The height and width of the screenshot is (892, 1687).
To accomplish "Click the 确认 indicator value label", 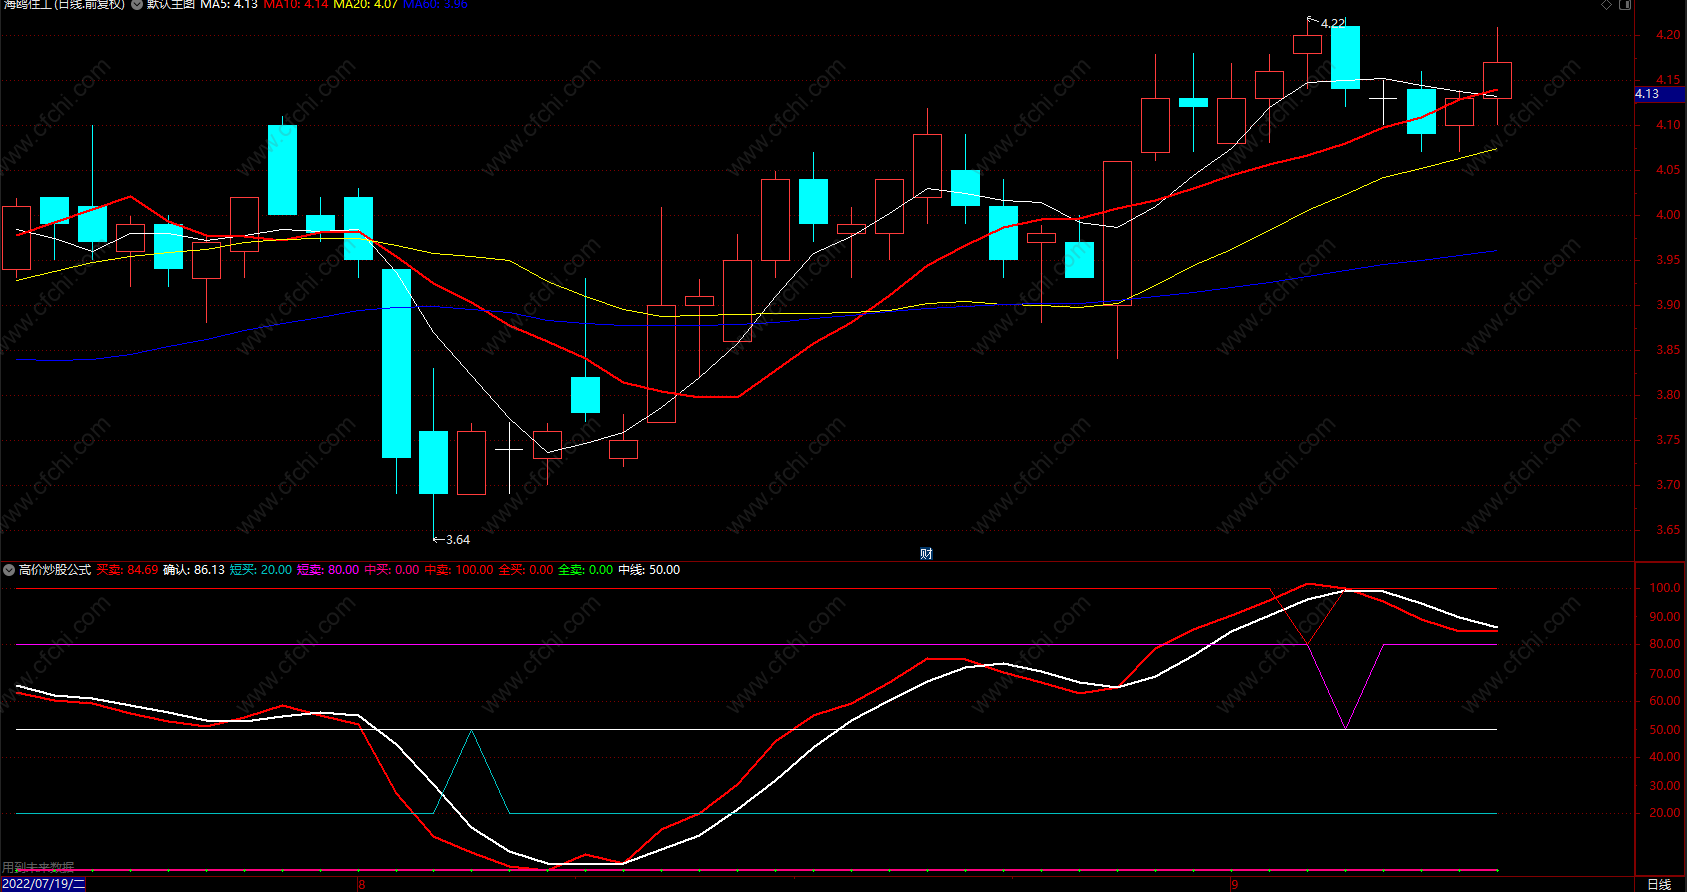I will pyautogui.click(x=194, y=570).
